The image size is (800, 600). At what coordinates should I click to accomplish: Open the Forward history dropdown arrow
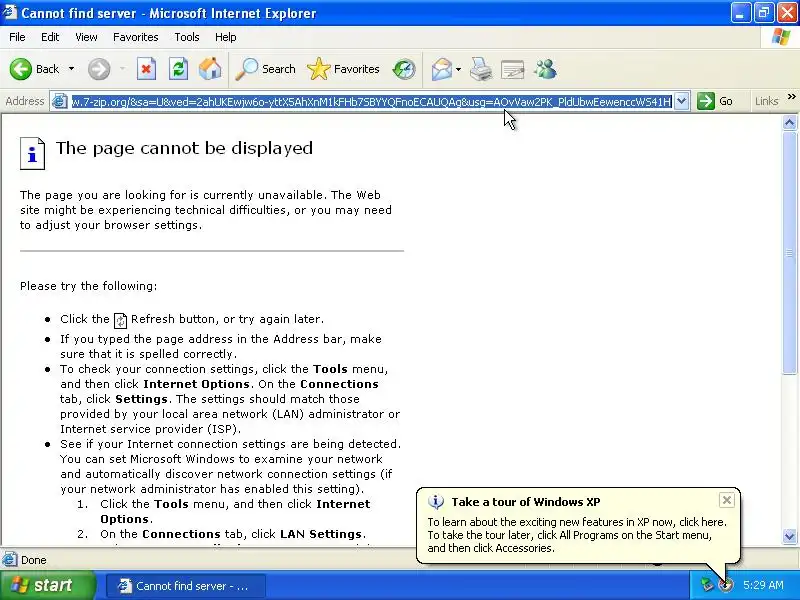pos(122,69)
